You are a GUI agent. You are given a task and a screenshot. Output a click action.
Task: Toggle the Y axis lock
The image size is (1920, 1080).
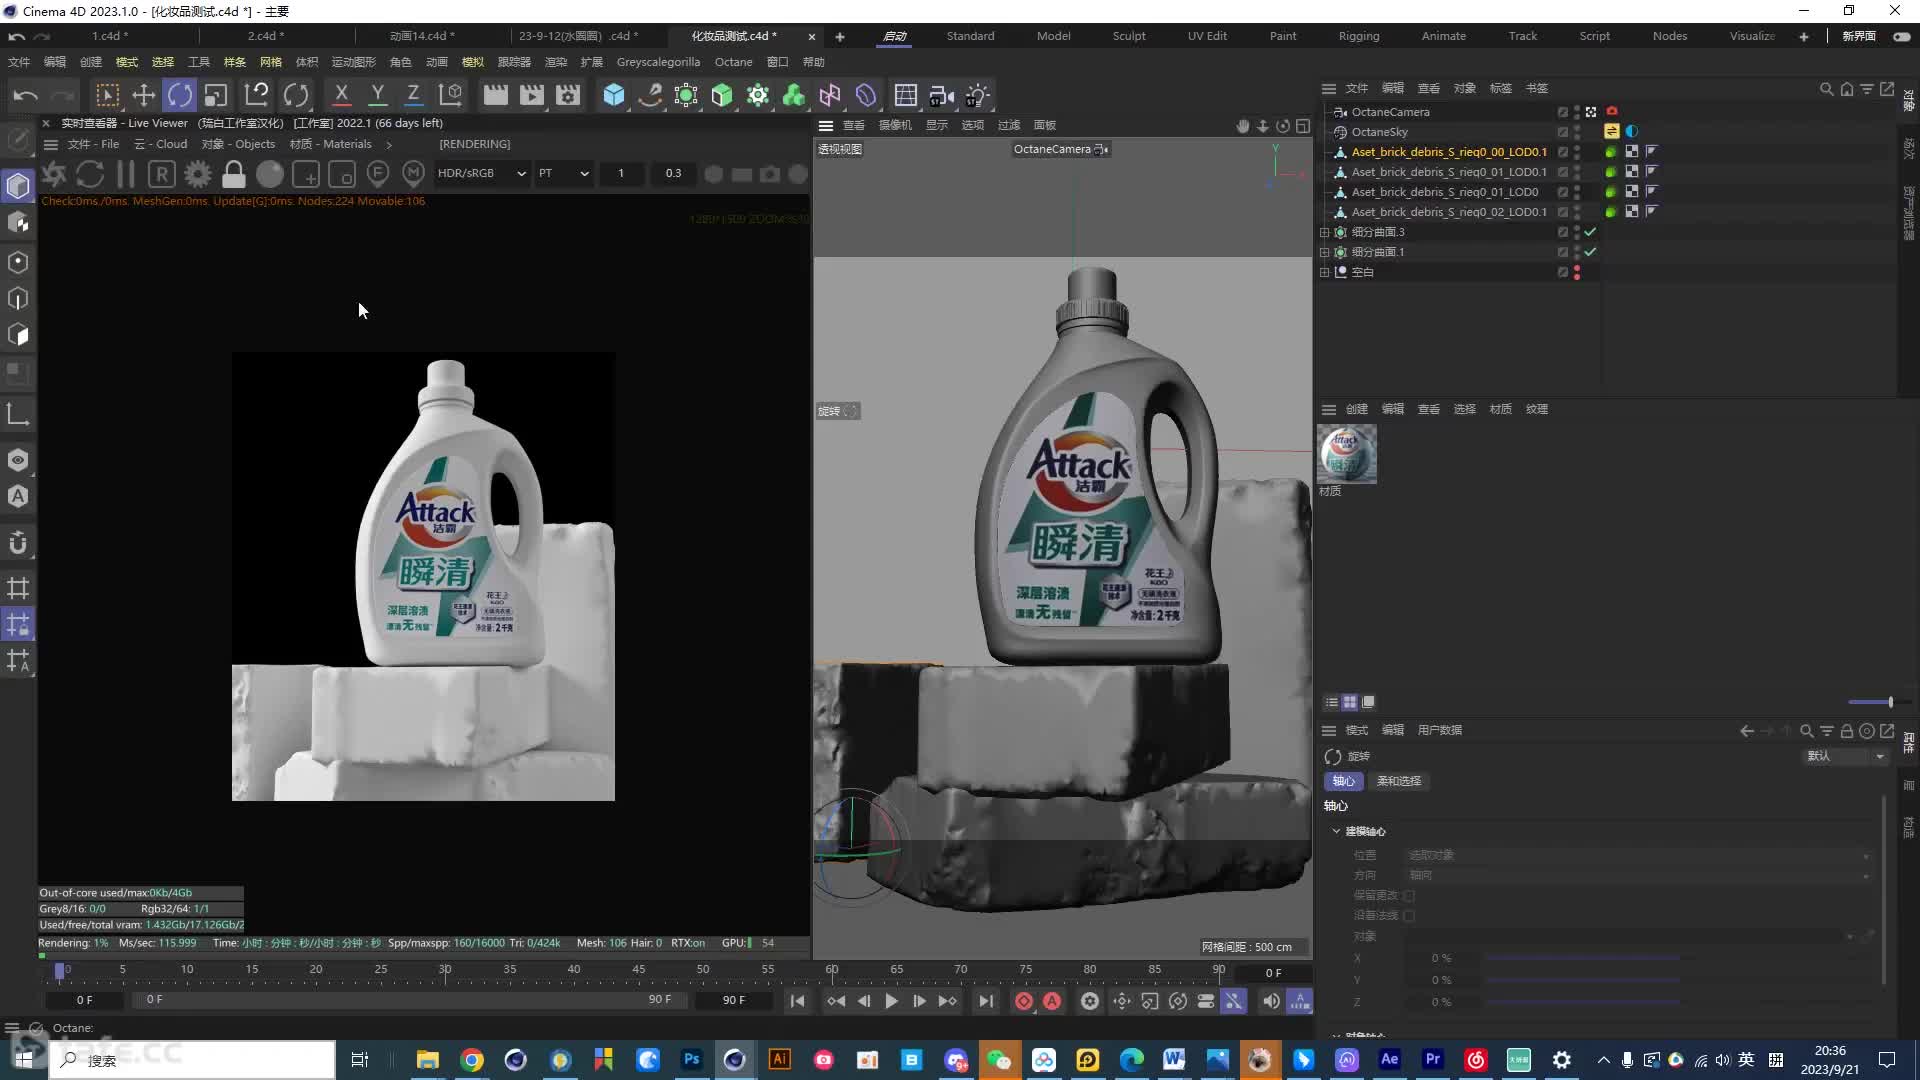[377, 96]
